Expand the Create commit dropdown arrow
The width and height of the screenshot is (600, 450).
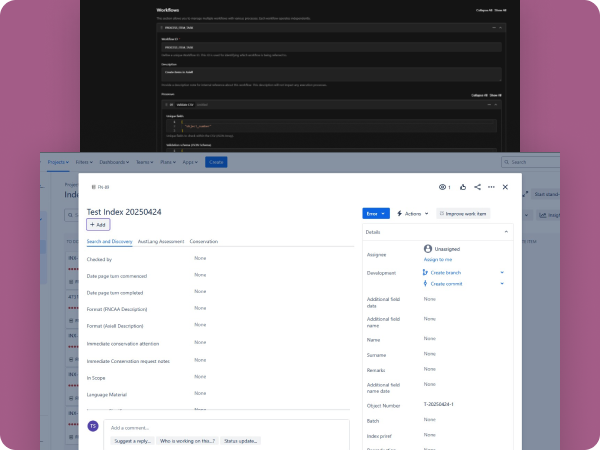click(x=502, y=284)
